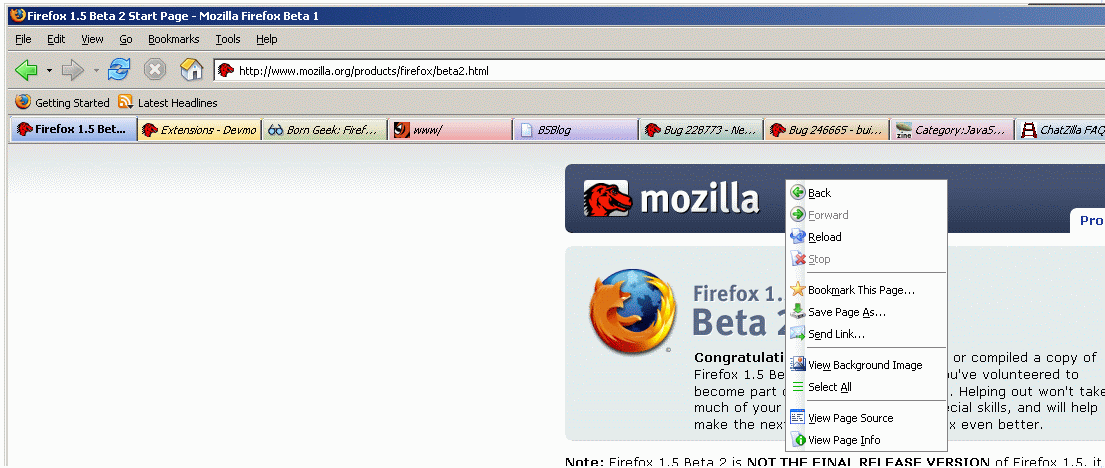Switch to Category:JavaS... tab

tap(952, 130)
